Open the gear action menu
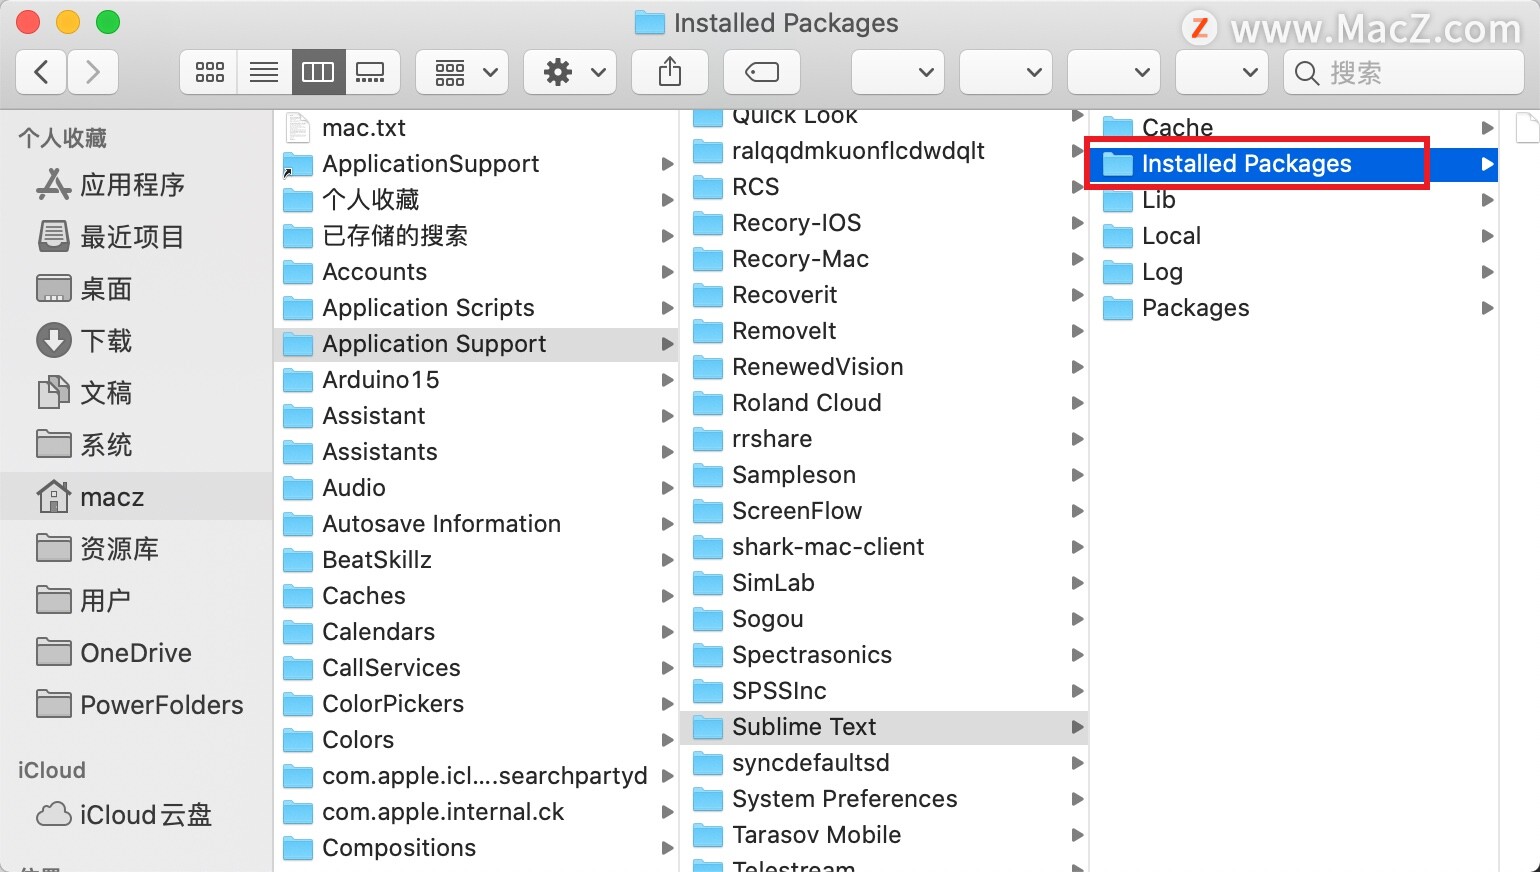1540x872 pixels. 570,72
